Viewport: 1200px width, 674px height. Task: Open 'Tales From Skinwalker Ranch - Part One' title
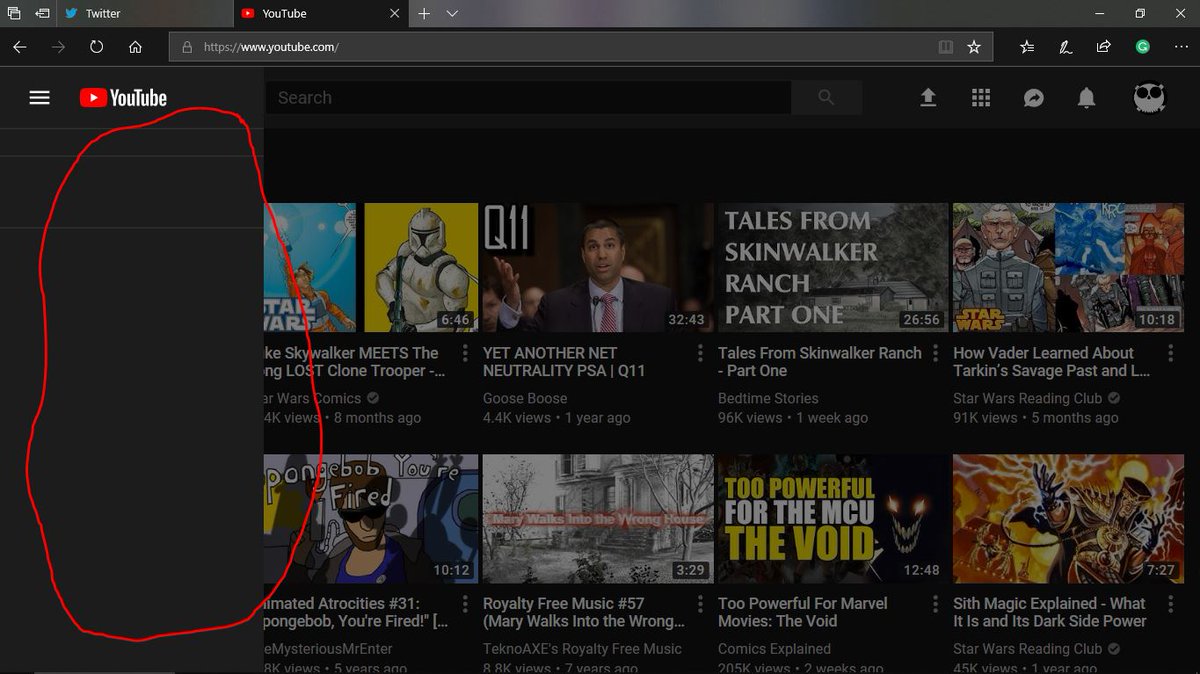[x=820, y=362]
